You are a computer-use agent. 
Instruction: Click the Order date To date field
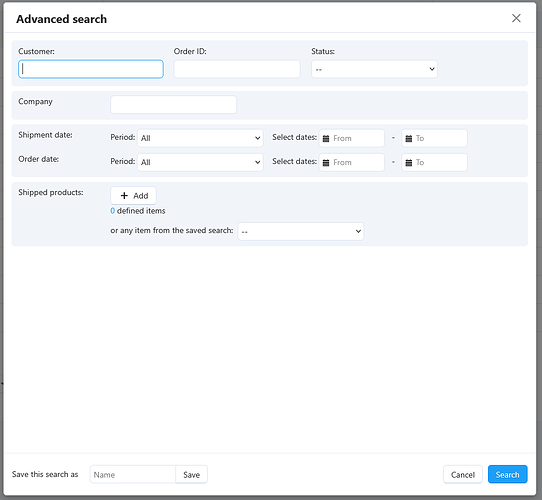click(434, 162)
